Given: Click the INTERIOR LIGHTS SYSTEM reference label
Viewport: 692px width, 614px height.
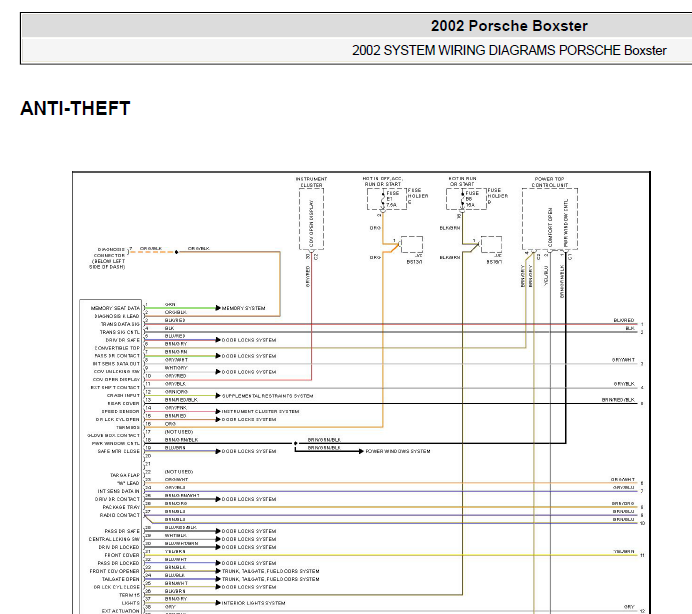Looking at the screenshot, I should pyautogui.click(x=253, y=603).
